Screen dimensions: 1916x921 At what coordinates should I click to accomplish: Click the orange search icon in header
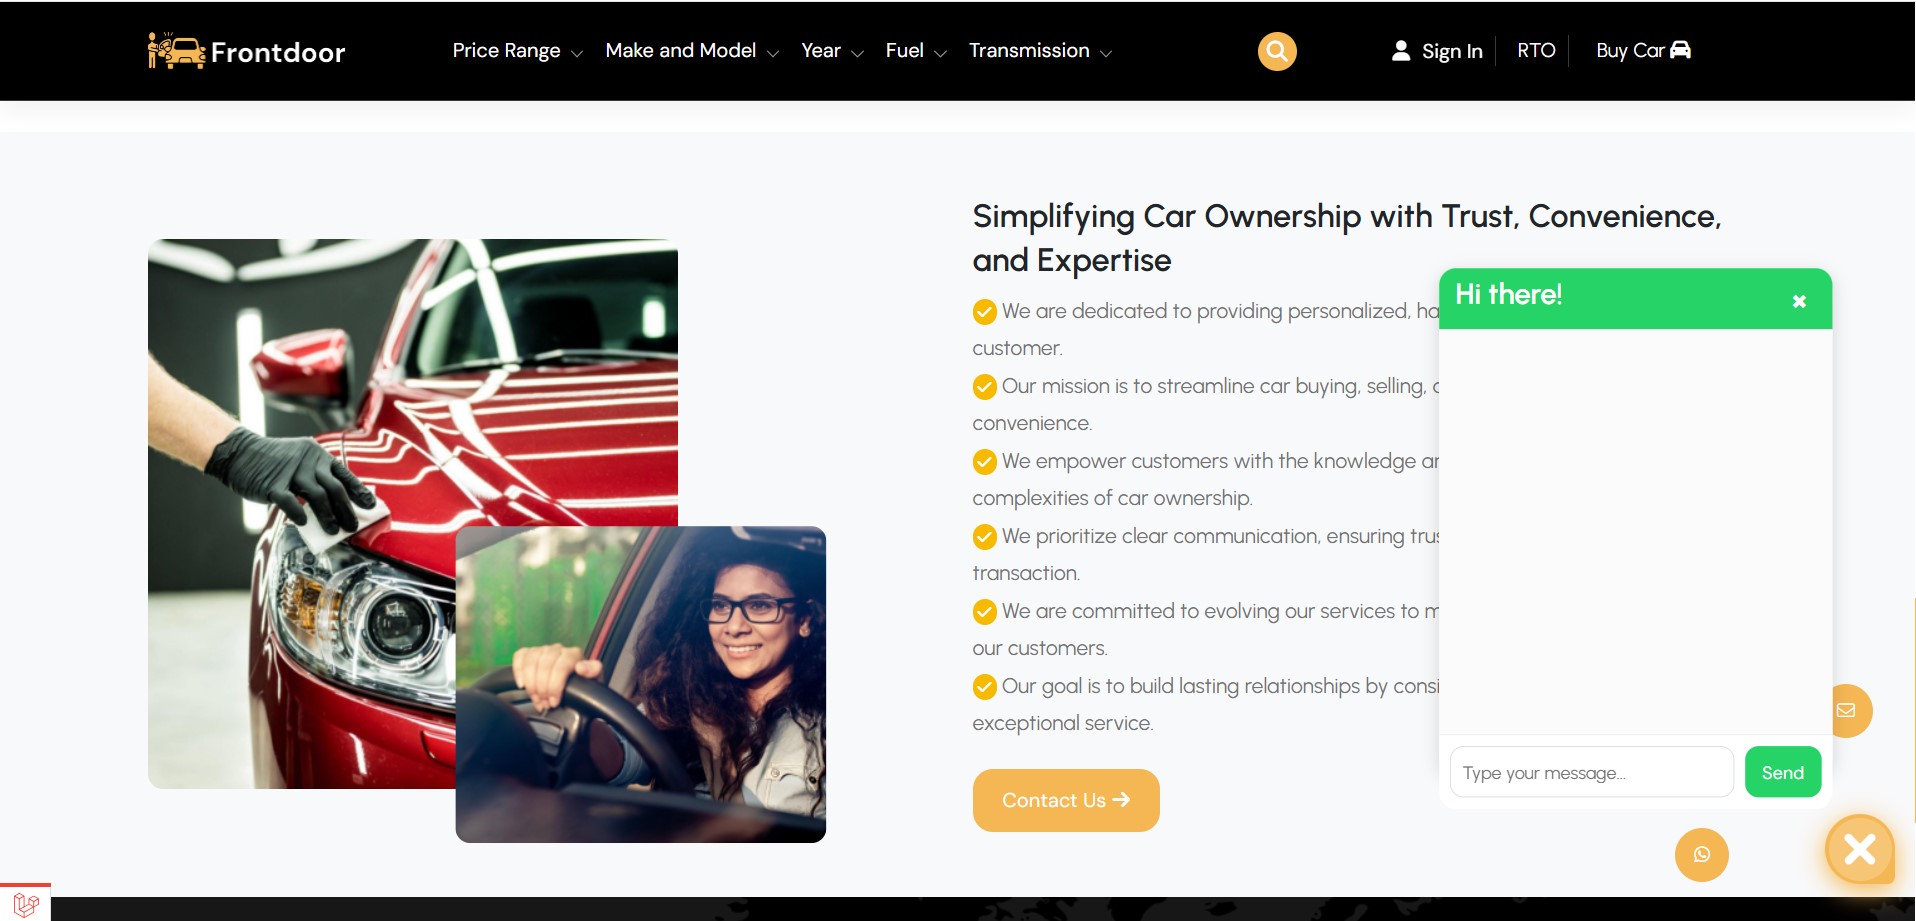1277,51
